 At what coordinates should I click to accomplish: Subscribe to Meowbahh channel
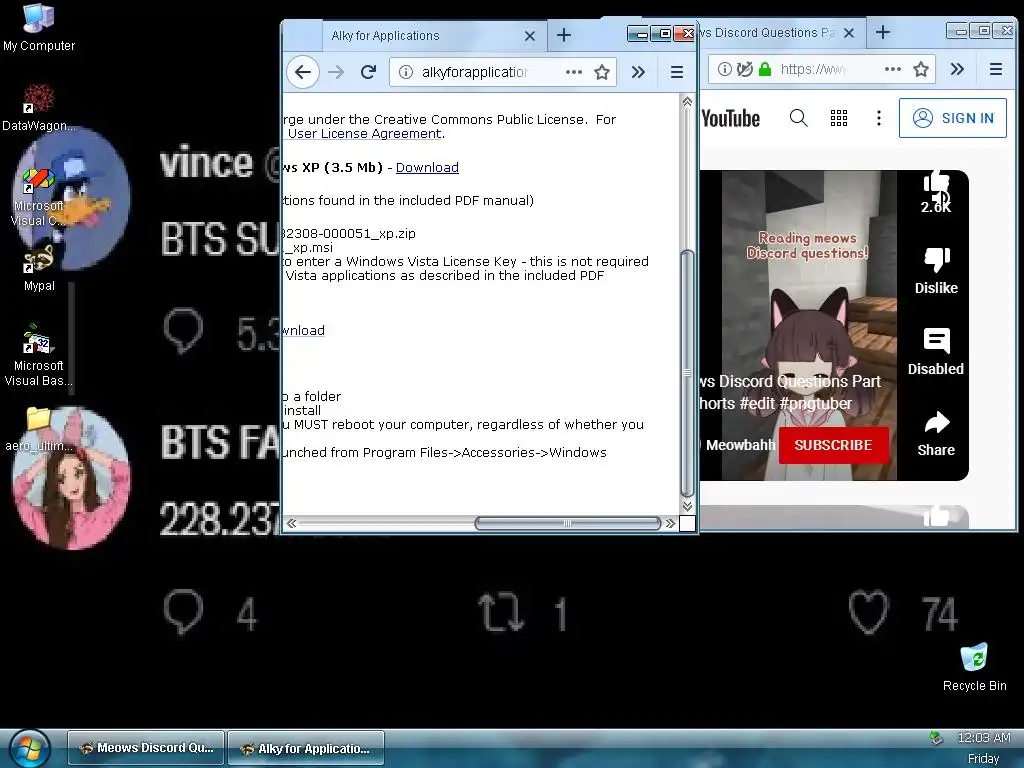tap(833, 445)
